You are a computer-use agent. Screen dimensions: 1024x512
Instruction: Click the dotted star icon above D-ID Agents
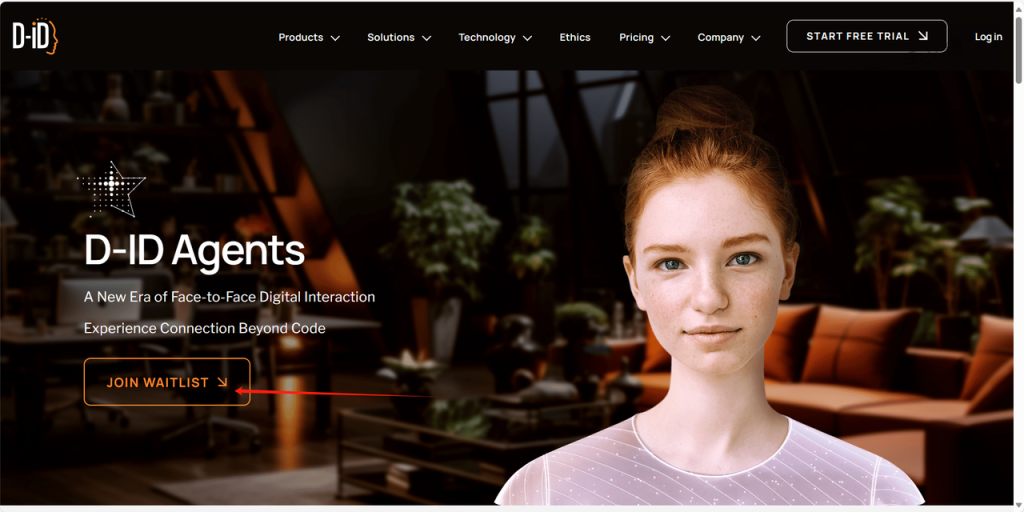(111, 189)
